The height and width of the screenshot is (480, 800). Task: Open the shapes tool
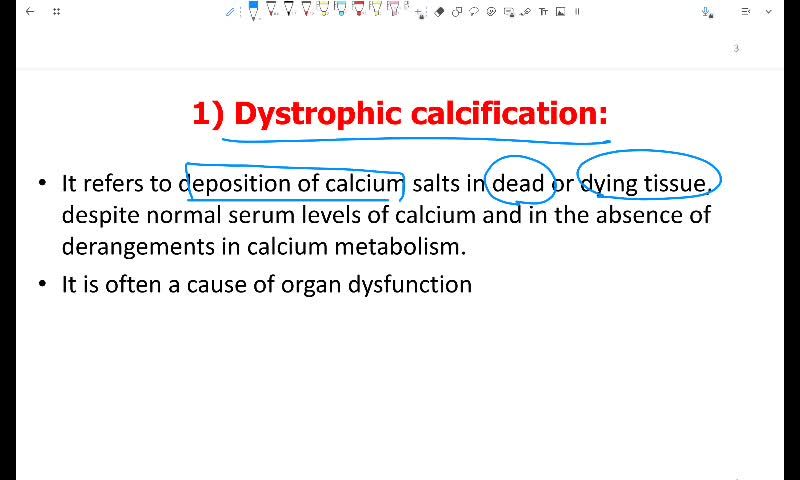pos(457,12)
